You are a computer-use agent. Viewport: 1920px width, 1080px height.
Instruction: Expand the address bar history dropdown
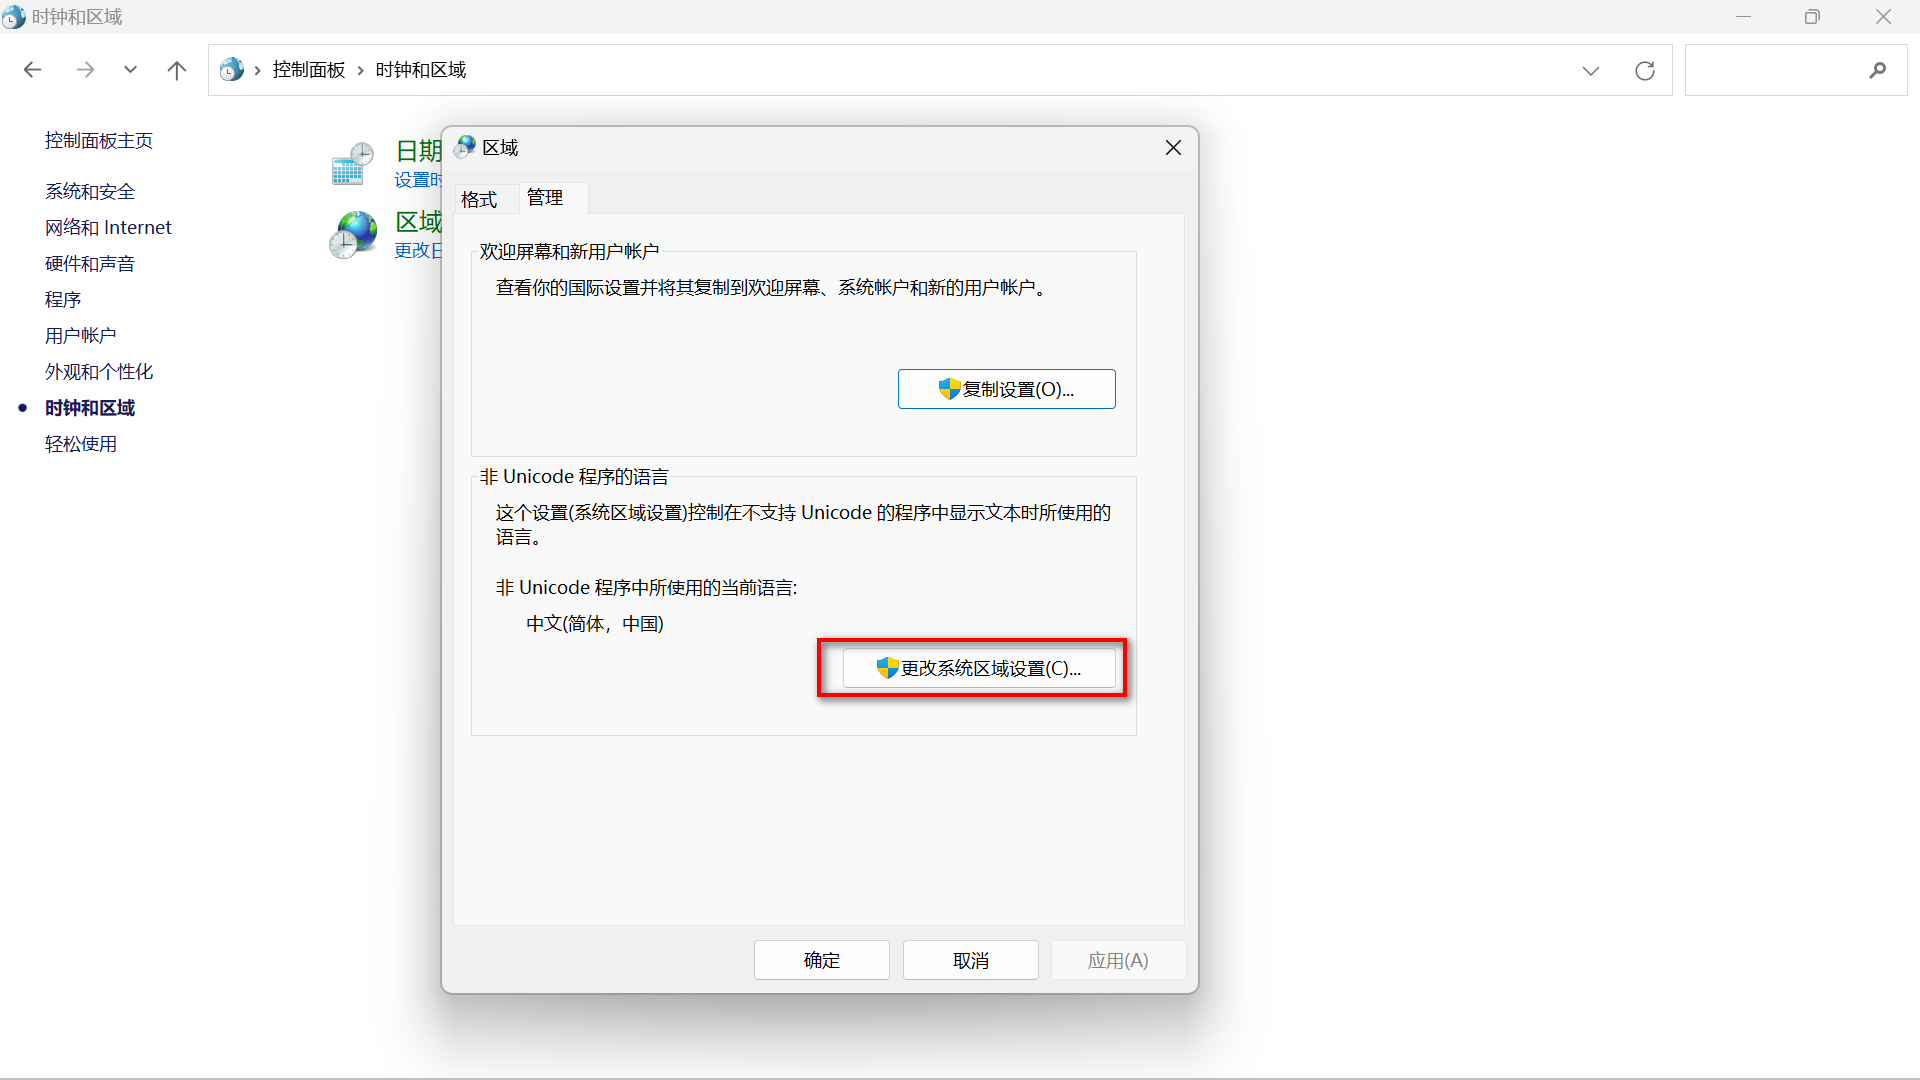1590,70
